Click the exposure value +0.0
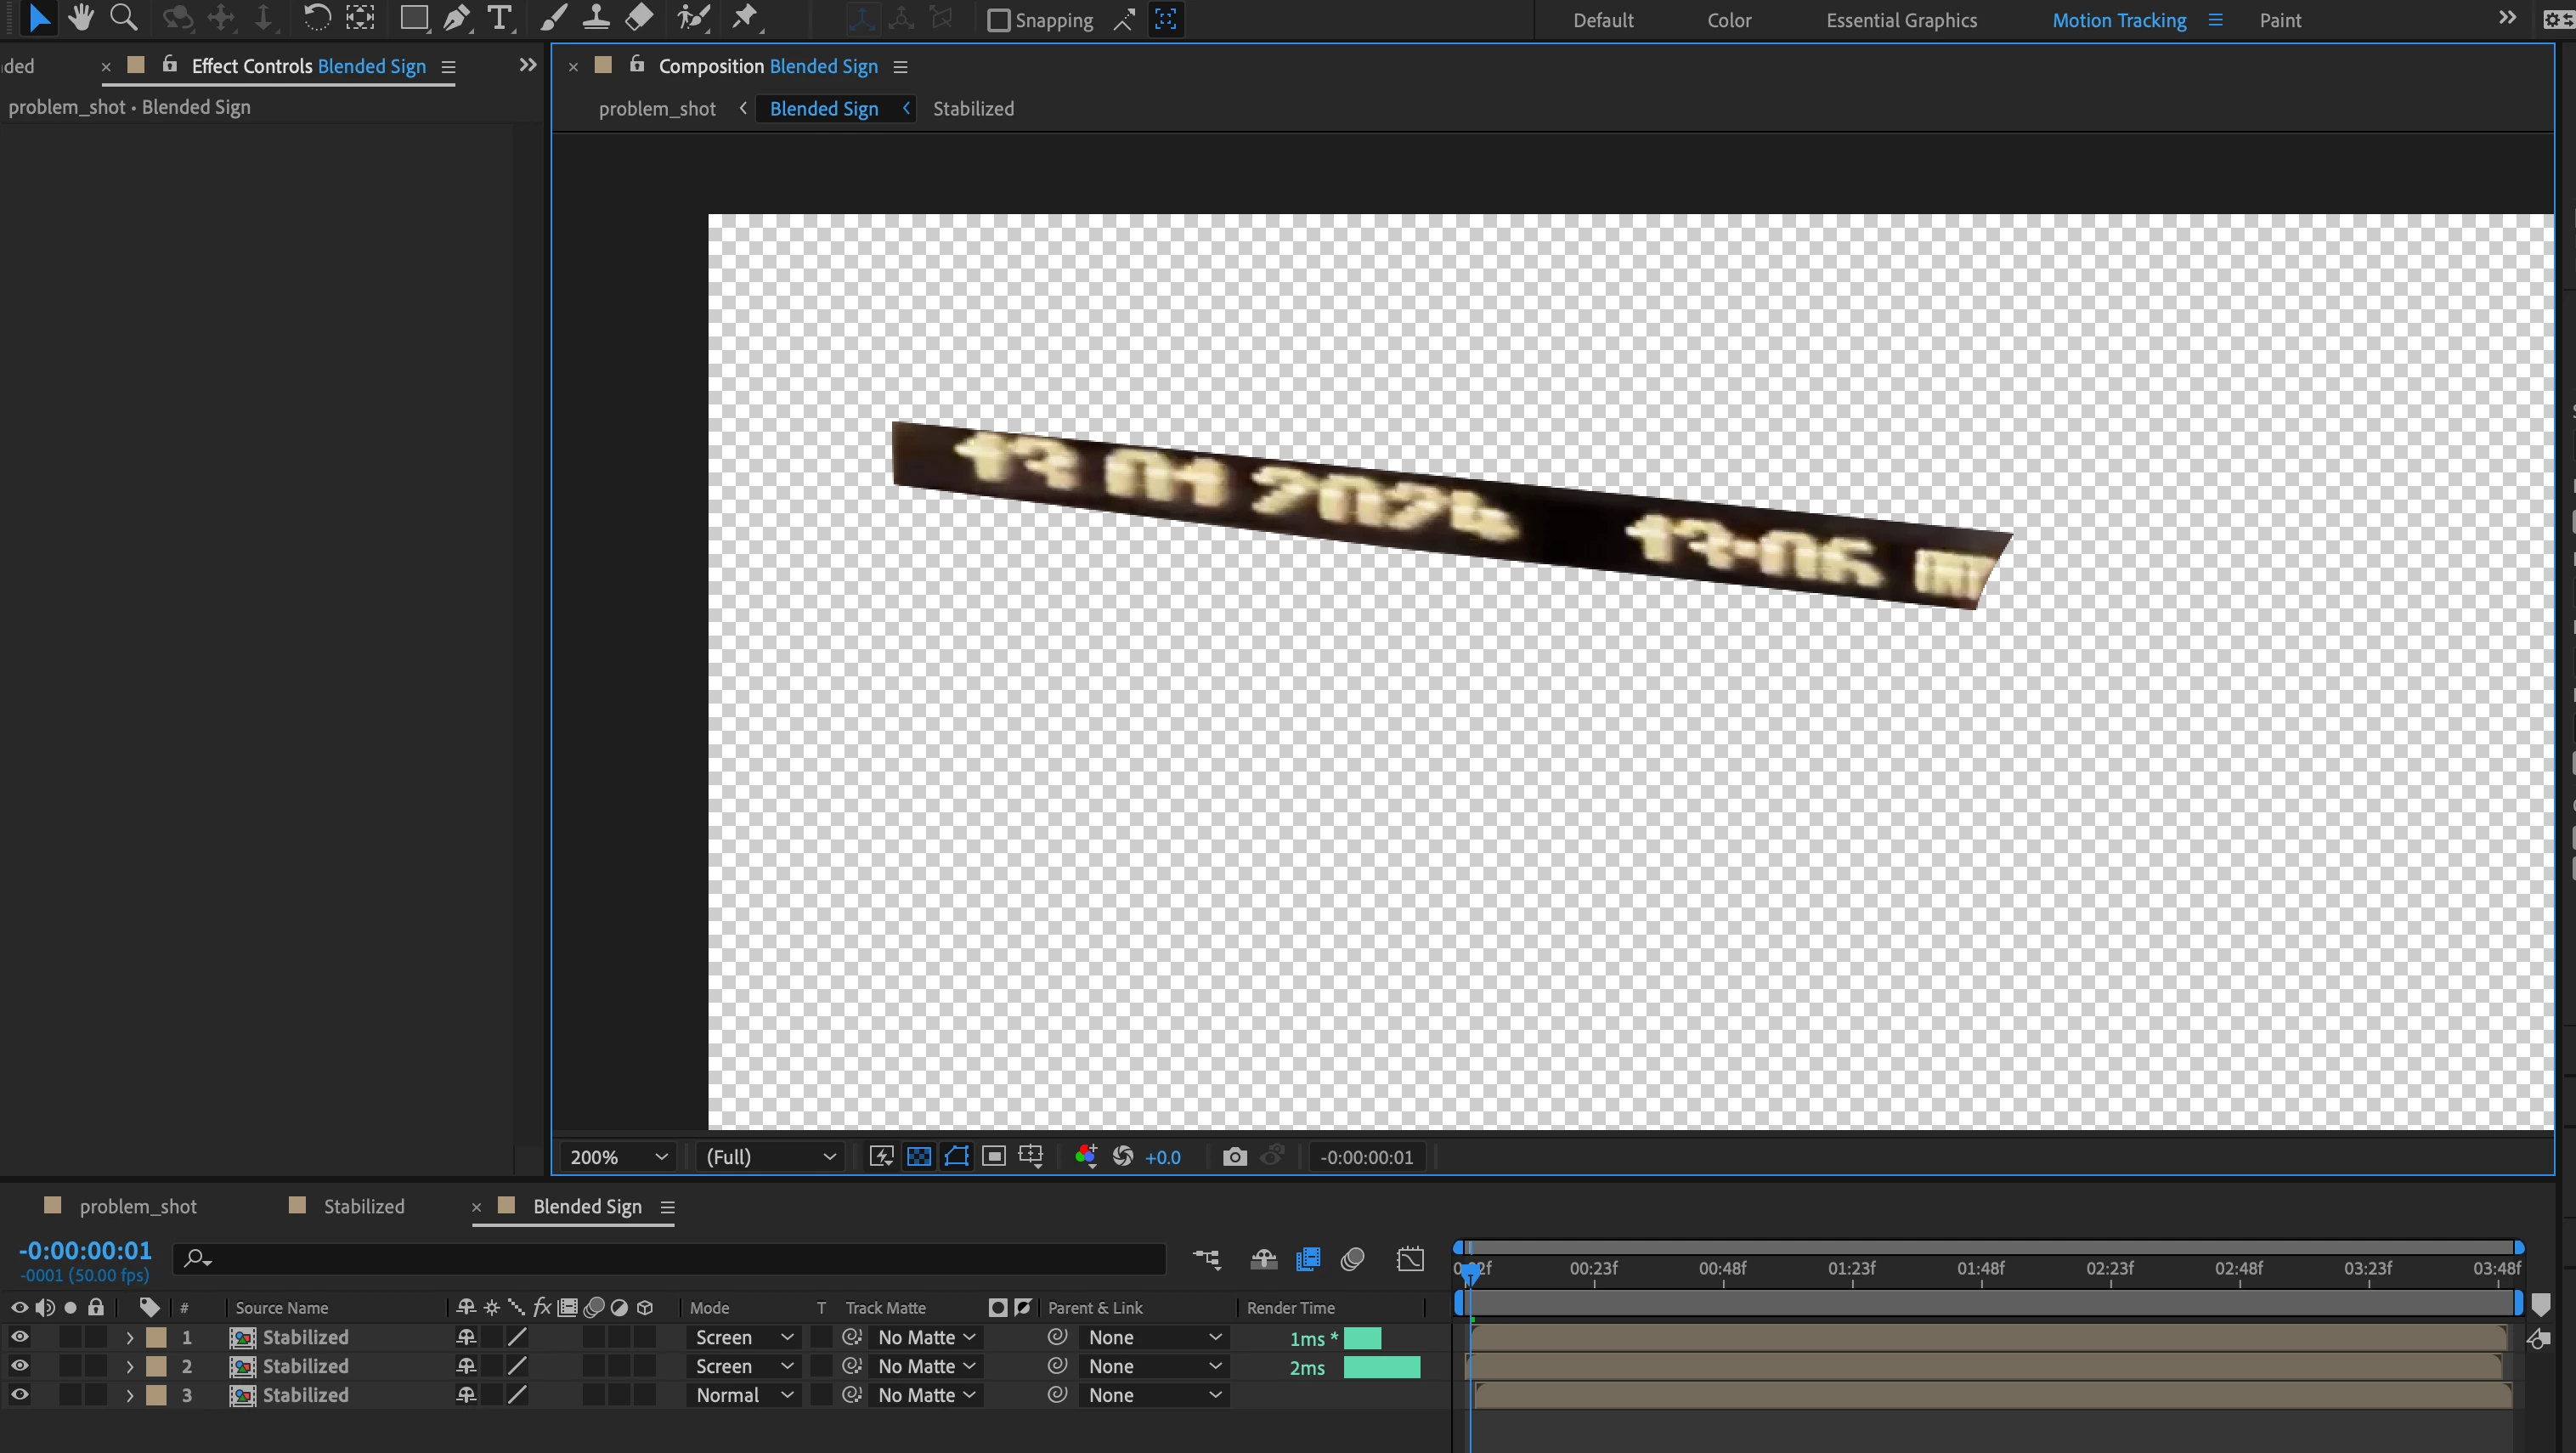 click(1162, 1157)
